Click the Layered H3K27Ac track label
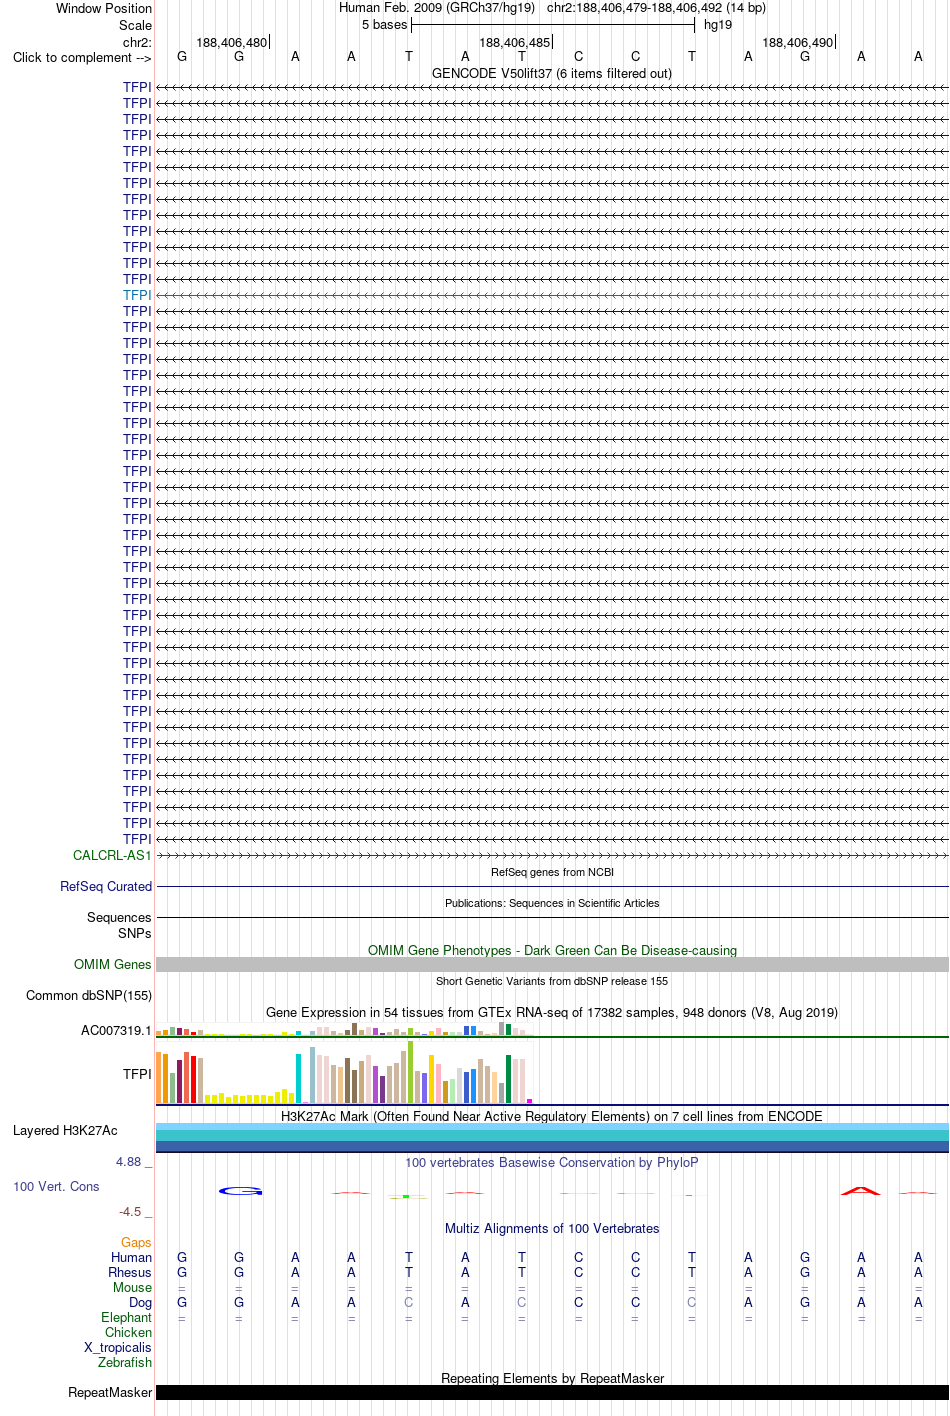The image size is (950, 1416). 65,1130
